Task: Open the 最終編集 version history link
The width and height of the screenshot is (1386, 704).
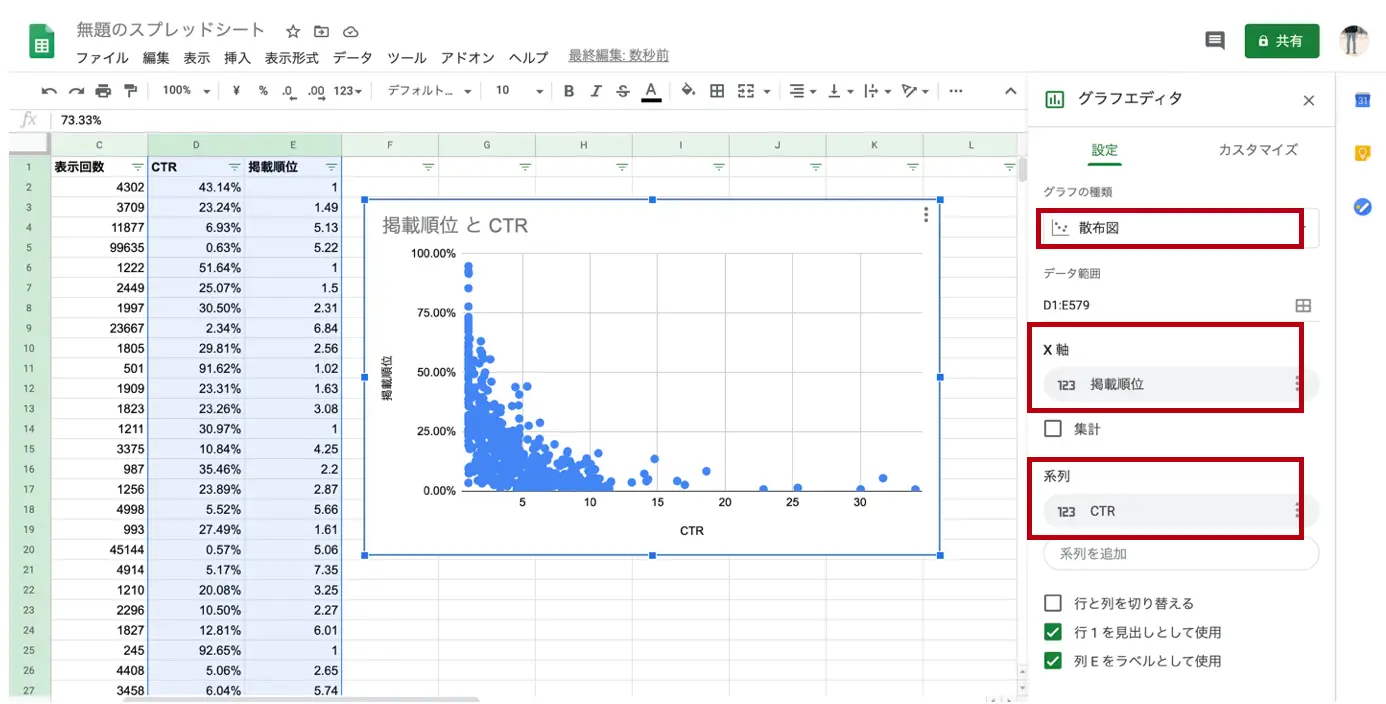Action: coord(619,56)
